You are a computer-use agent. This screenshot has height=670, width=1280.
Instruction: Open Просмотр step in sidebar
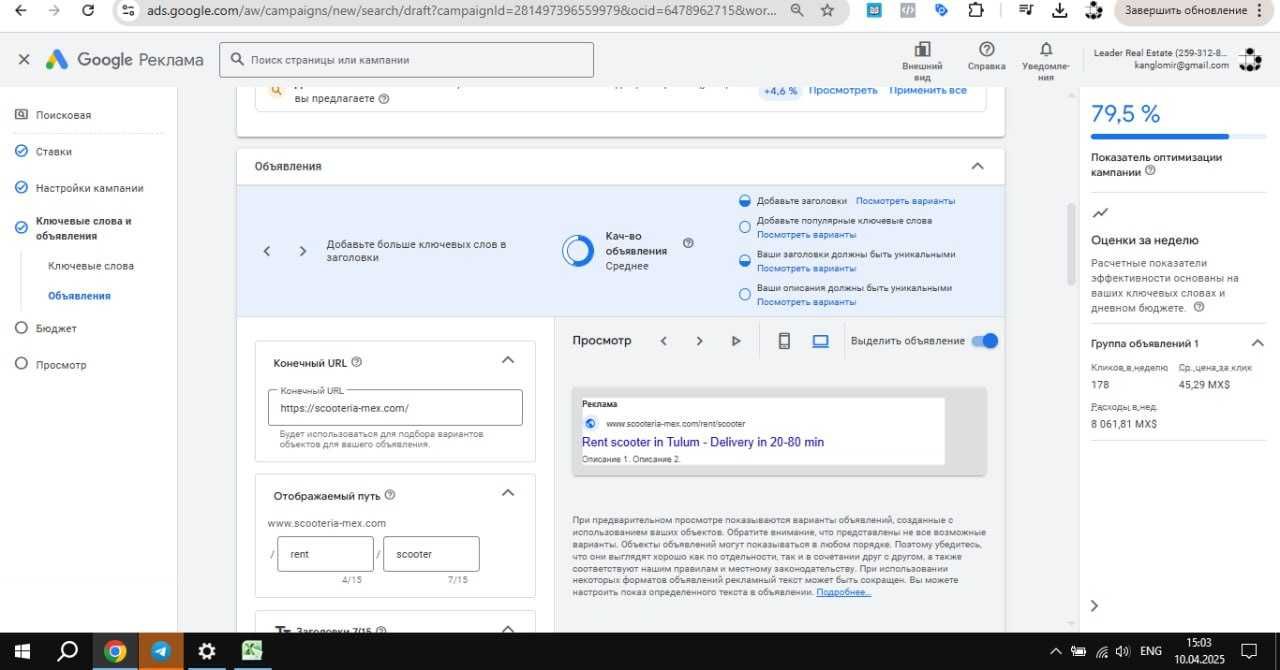pos(61,365)
